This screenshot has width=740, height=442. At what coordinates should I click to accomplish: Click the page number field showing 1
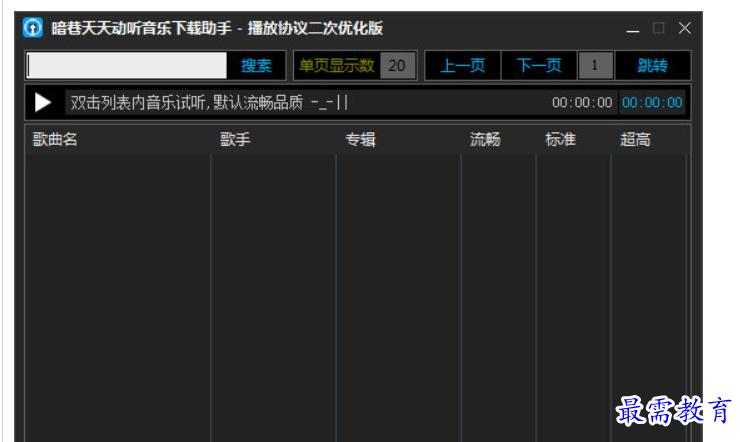pos(595,65)
